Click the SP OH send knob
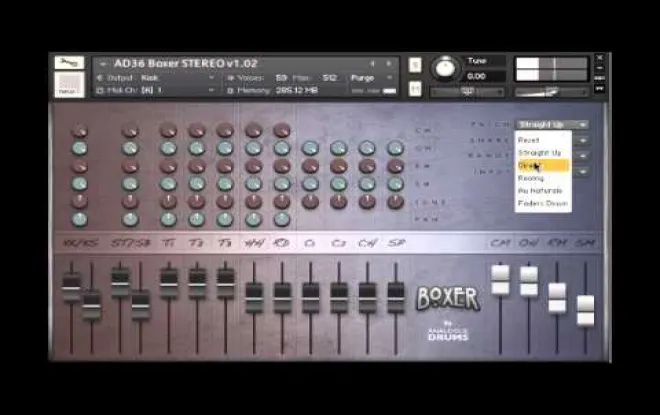This screenshot has height=415, width=660. point(395,148)
